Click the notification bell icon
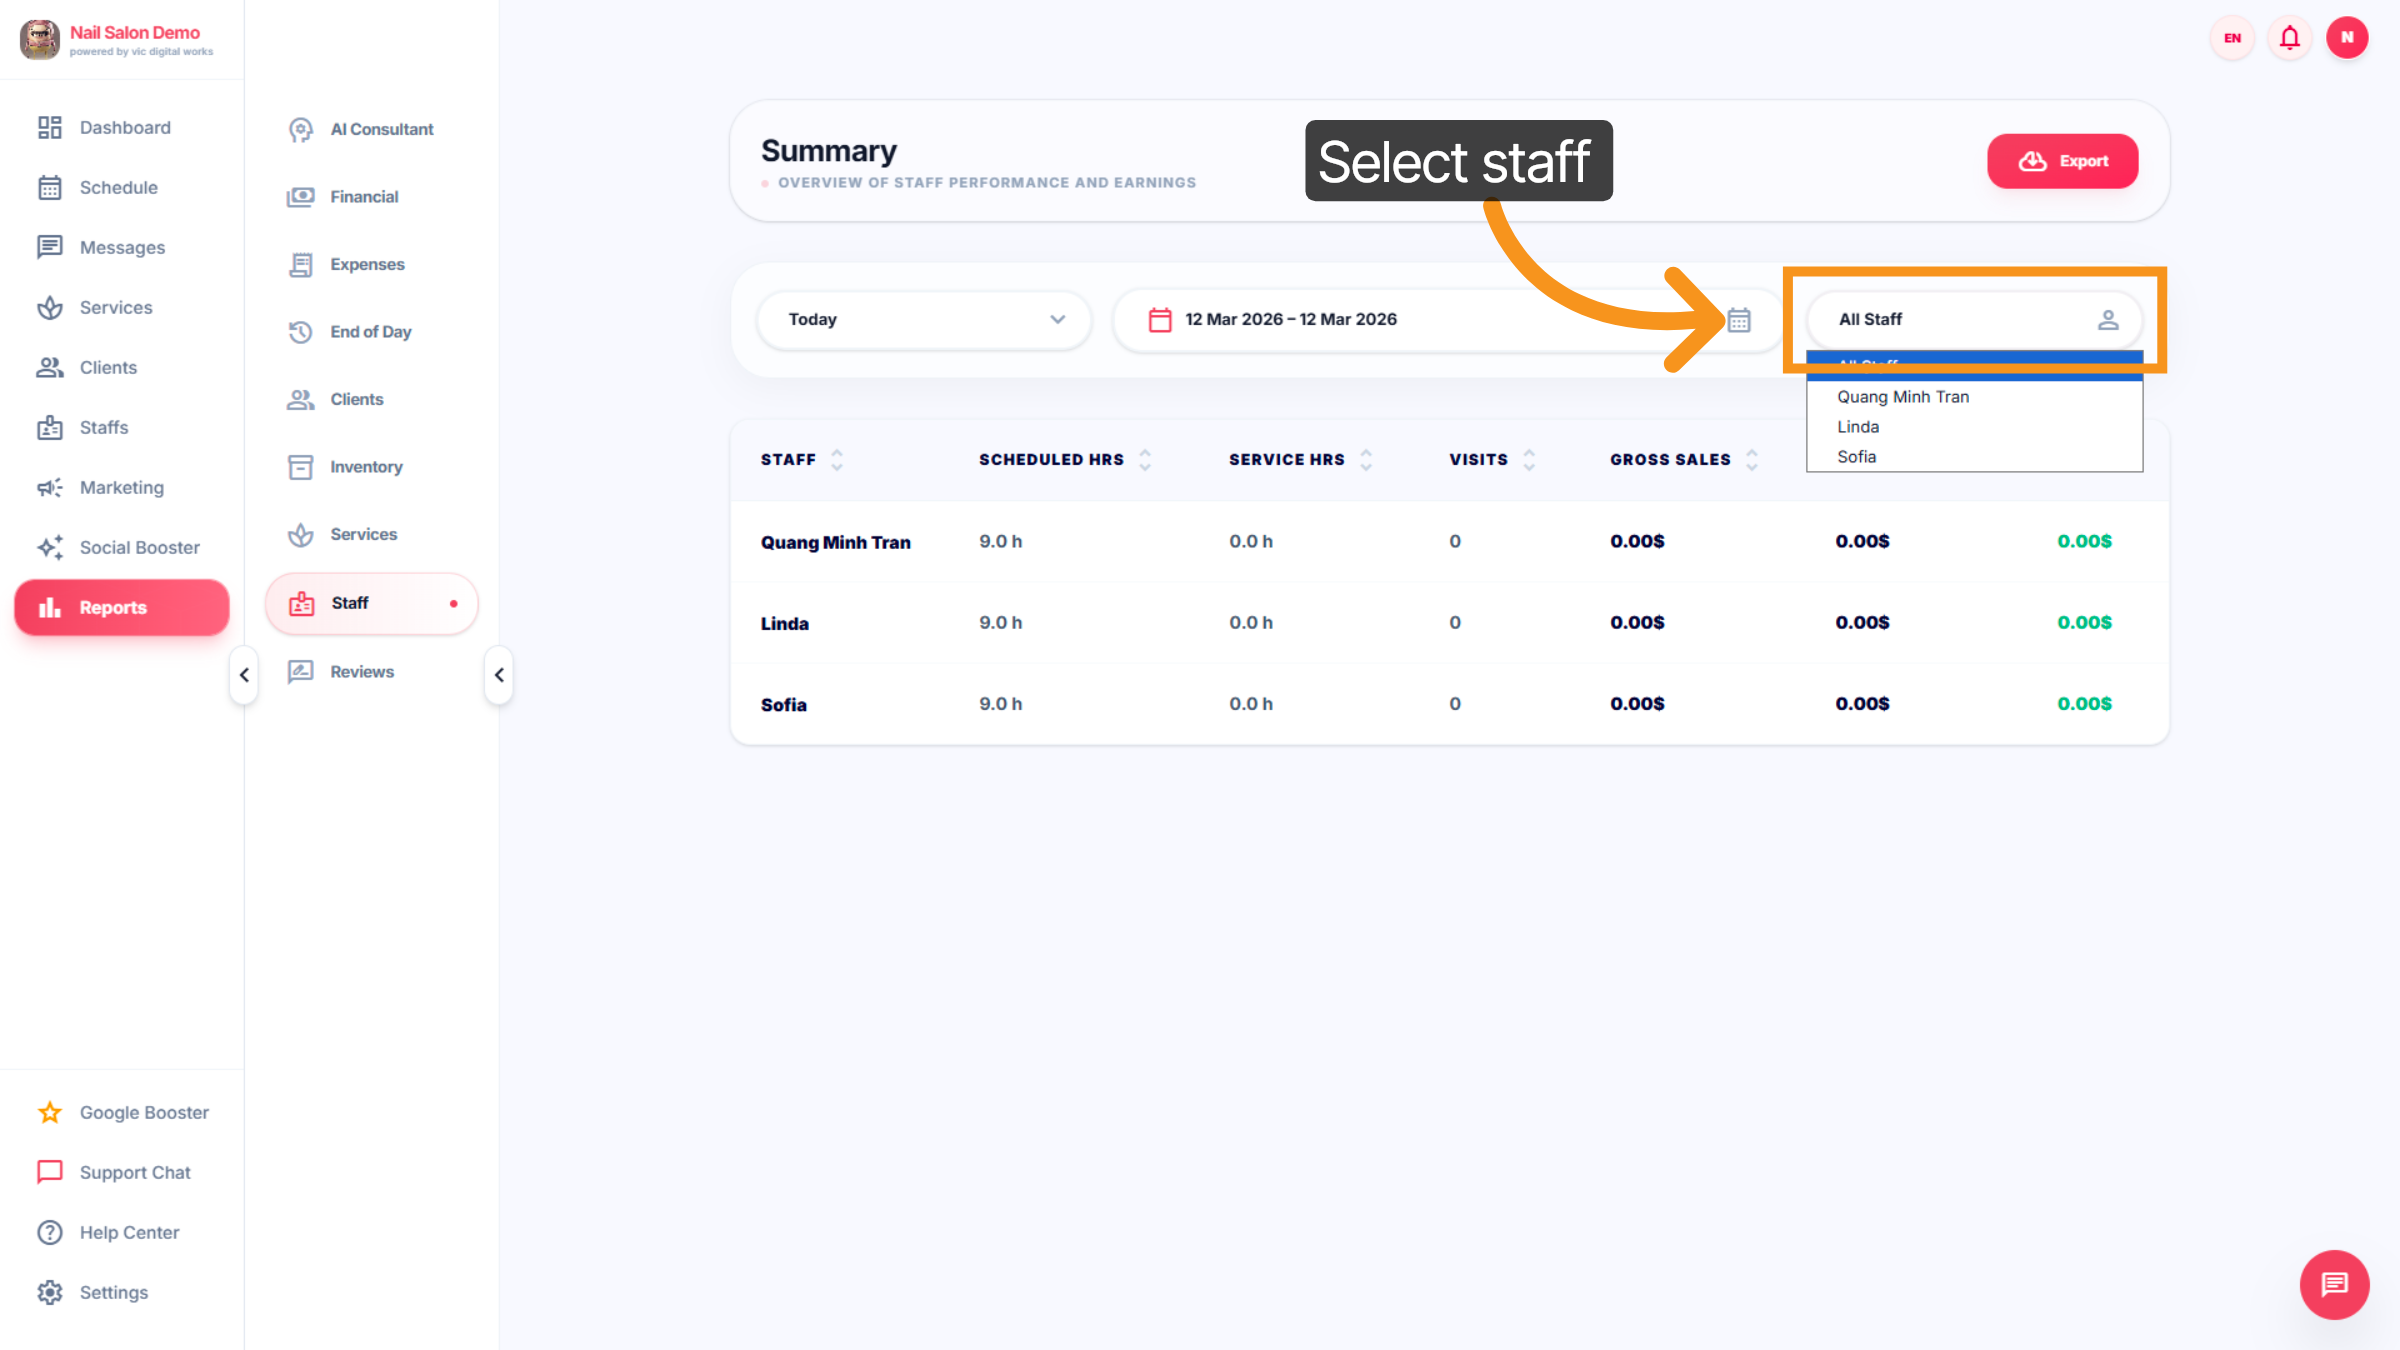The width and height of the screenshot is (2400, 1350). coord(2289,37)
